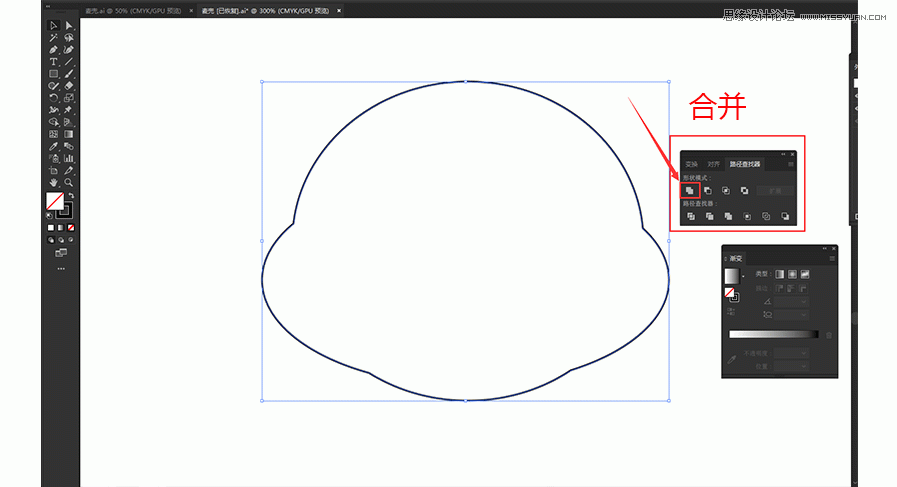The width and height of the screenshot is (897, 487).
Task: Switch to the 对齐 (Align) panel tab
Action: tap(713, 164)
